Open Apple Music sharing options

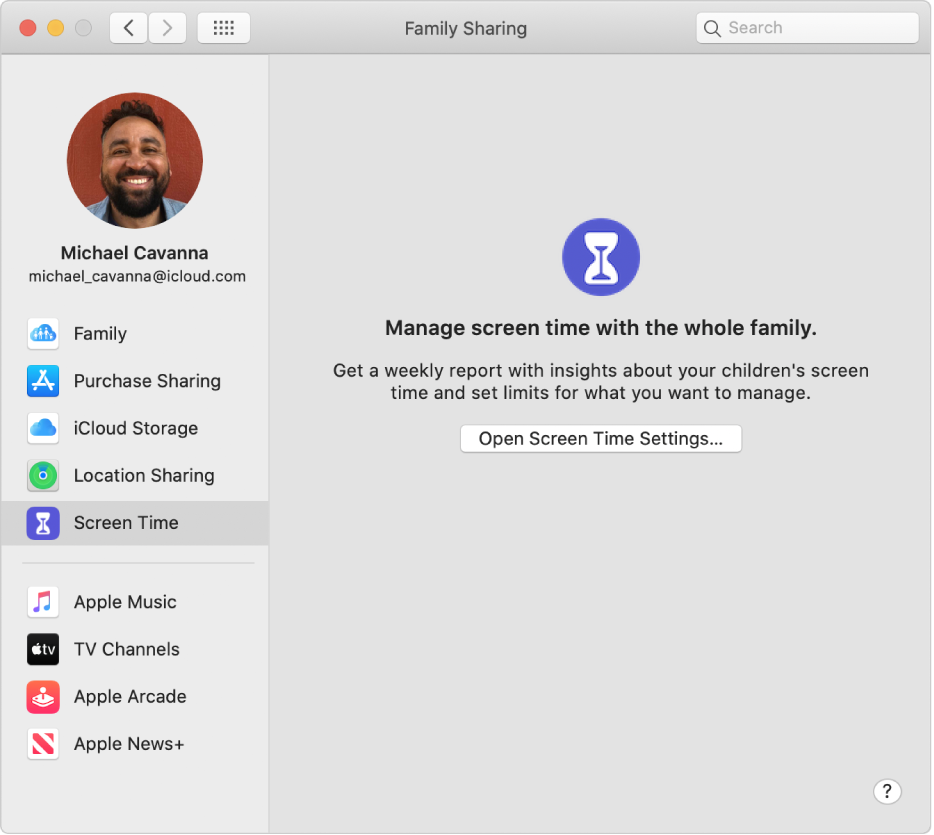(135, 602)
